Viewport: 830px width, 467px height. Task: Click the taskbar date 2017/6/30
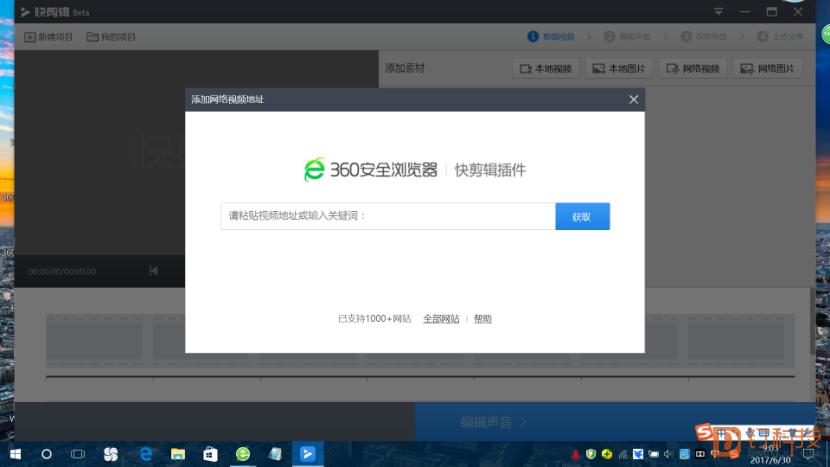point(770,460)
